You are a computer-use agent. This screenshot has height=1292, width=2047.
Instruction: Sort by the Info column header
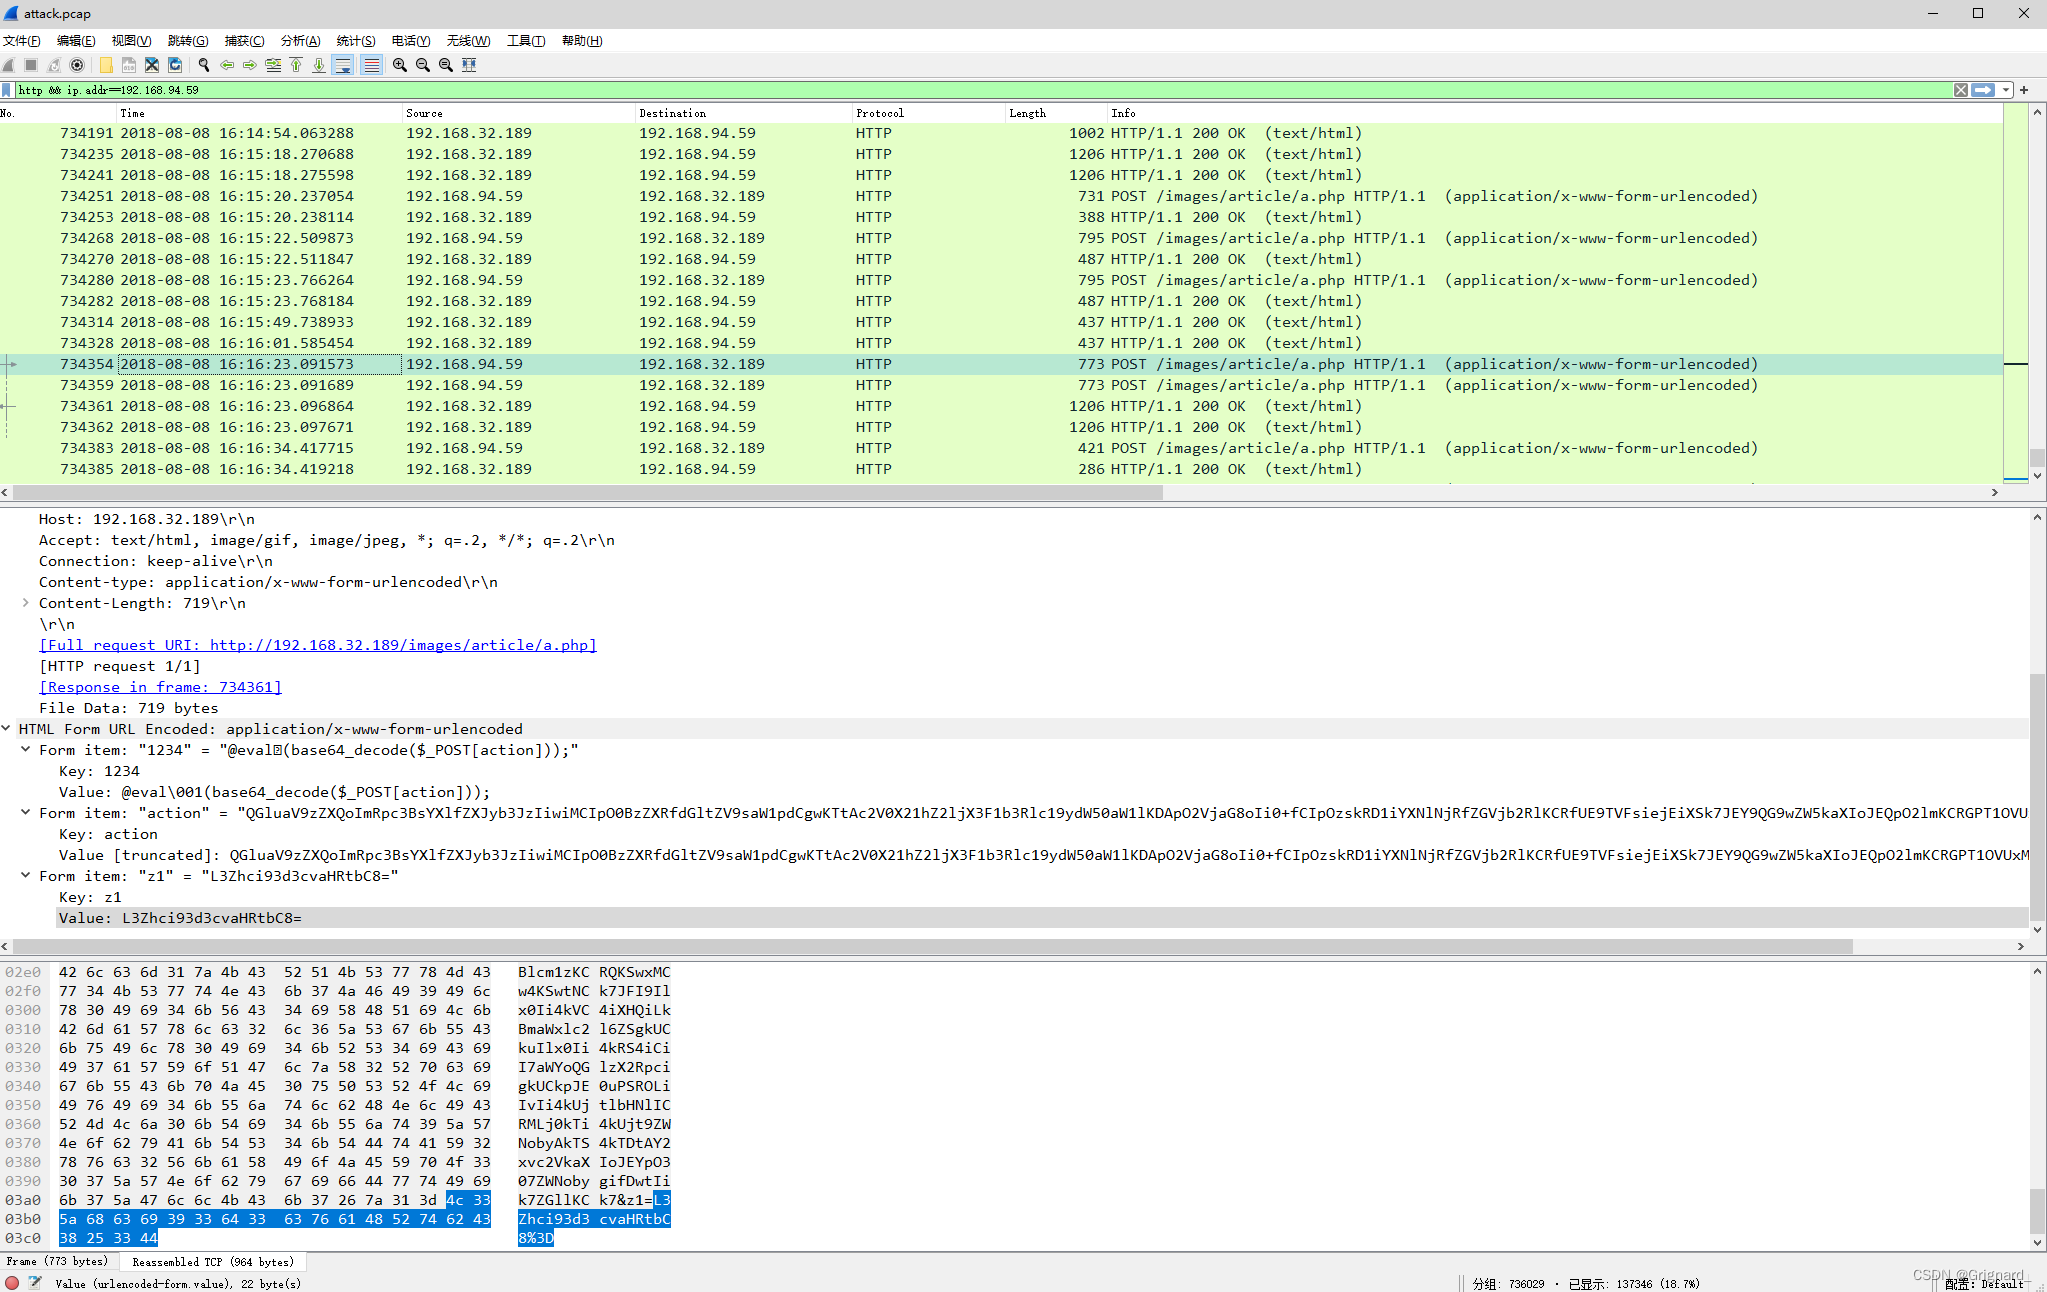(x=1555, y=113)
